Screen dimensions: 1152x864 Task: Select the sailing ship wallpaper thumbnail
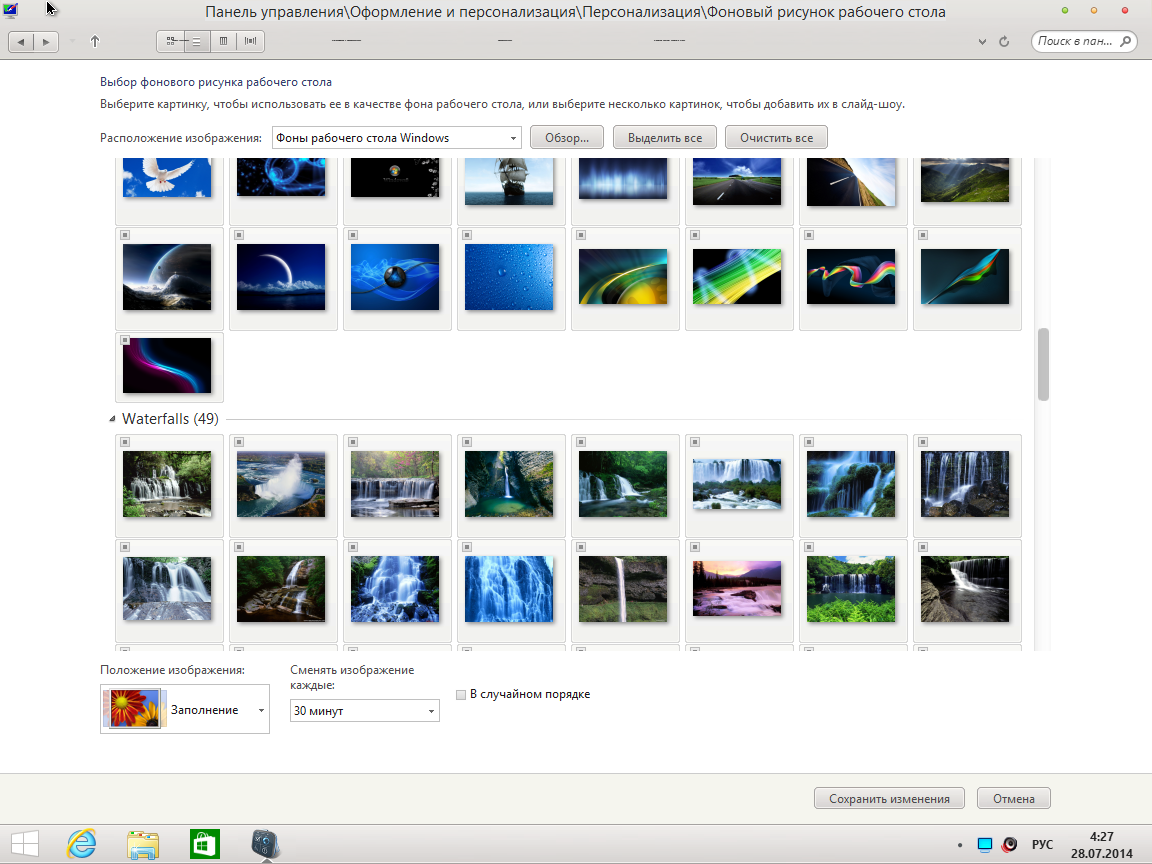(508, 181)
